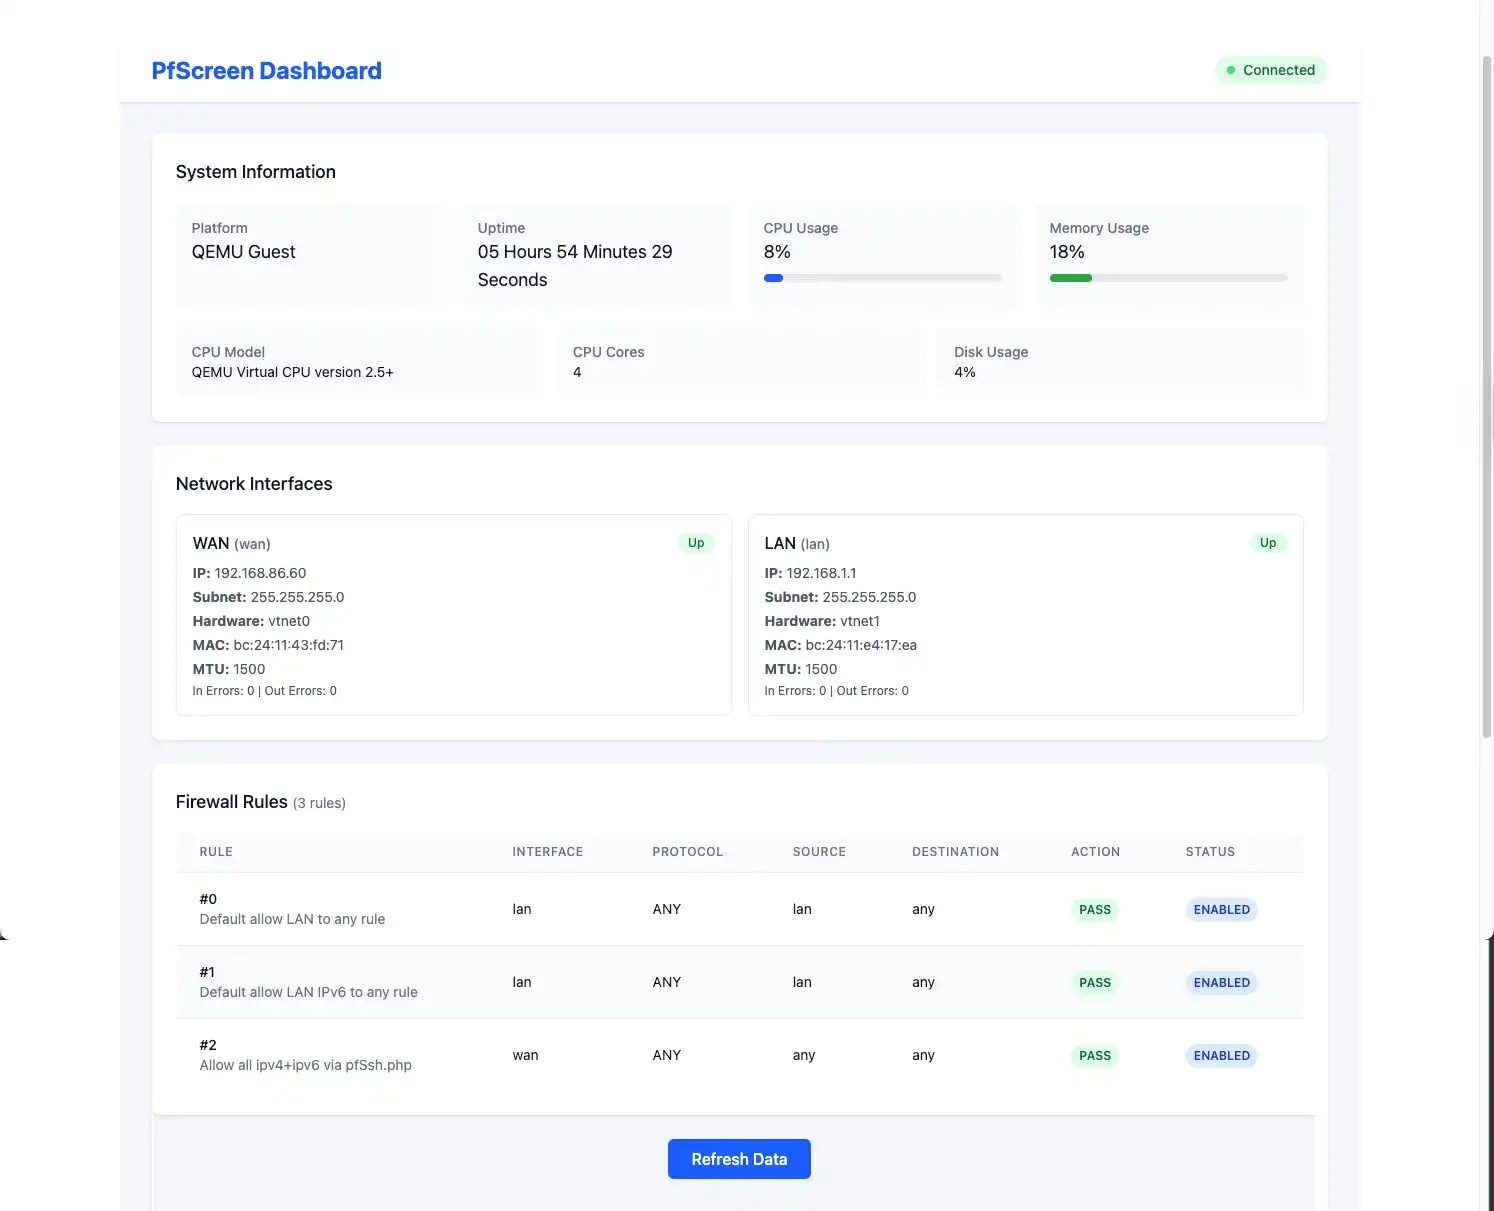Click the ENABLED badge for rule #2
The height and width of the screenshot is (1211, 1494).
[x=1221, y=1056]
